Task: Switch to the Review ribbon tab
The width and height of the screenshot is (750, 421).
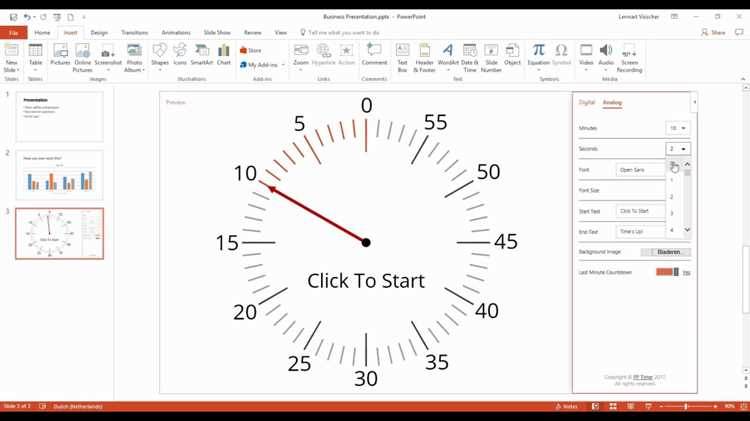Action: [252, 33]
